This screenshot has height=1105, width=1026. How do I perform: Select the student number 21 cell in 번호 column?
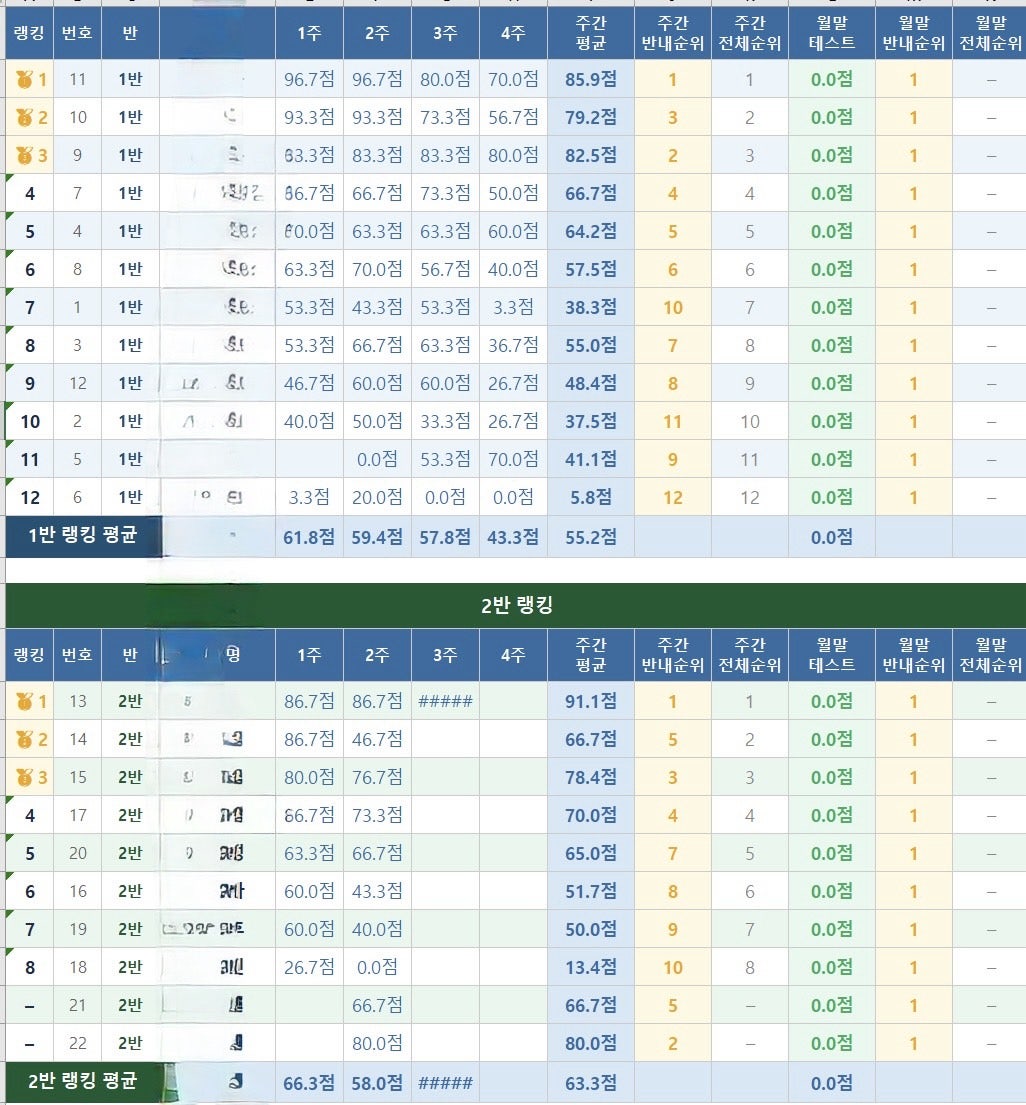(78, 1006)
